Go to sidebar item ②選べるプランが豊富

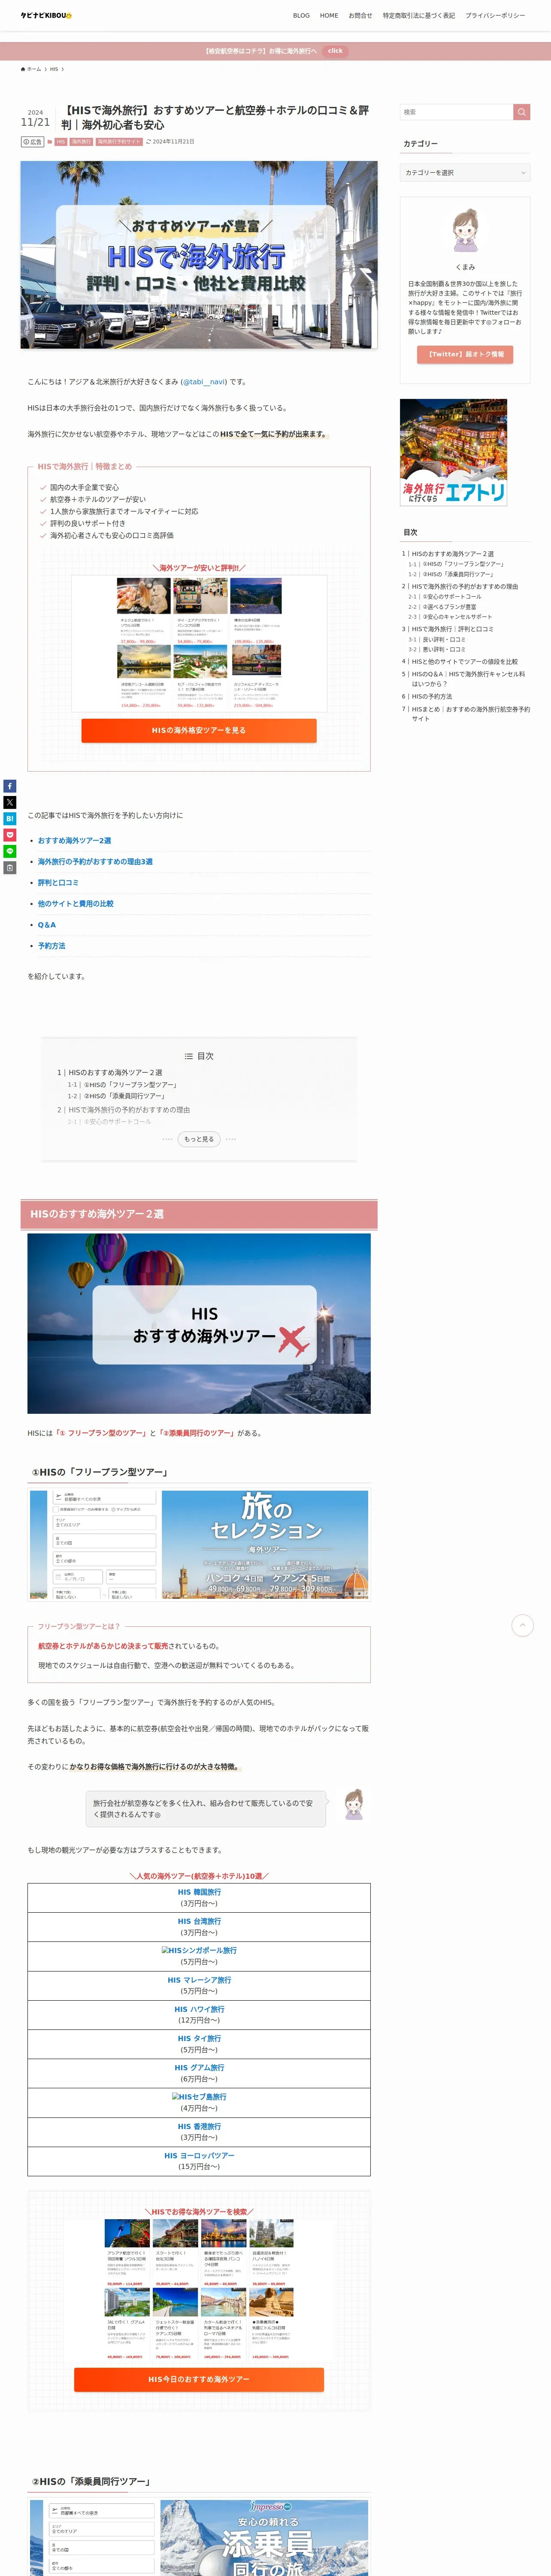tap(449, 607)
